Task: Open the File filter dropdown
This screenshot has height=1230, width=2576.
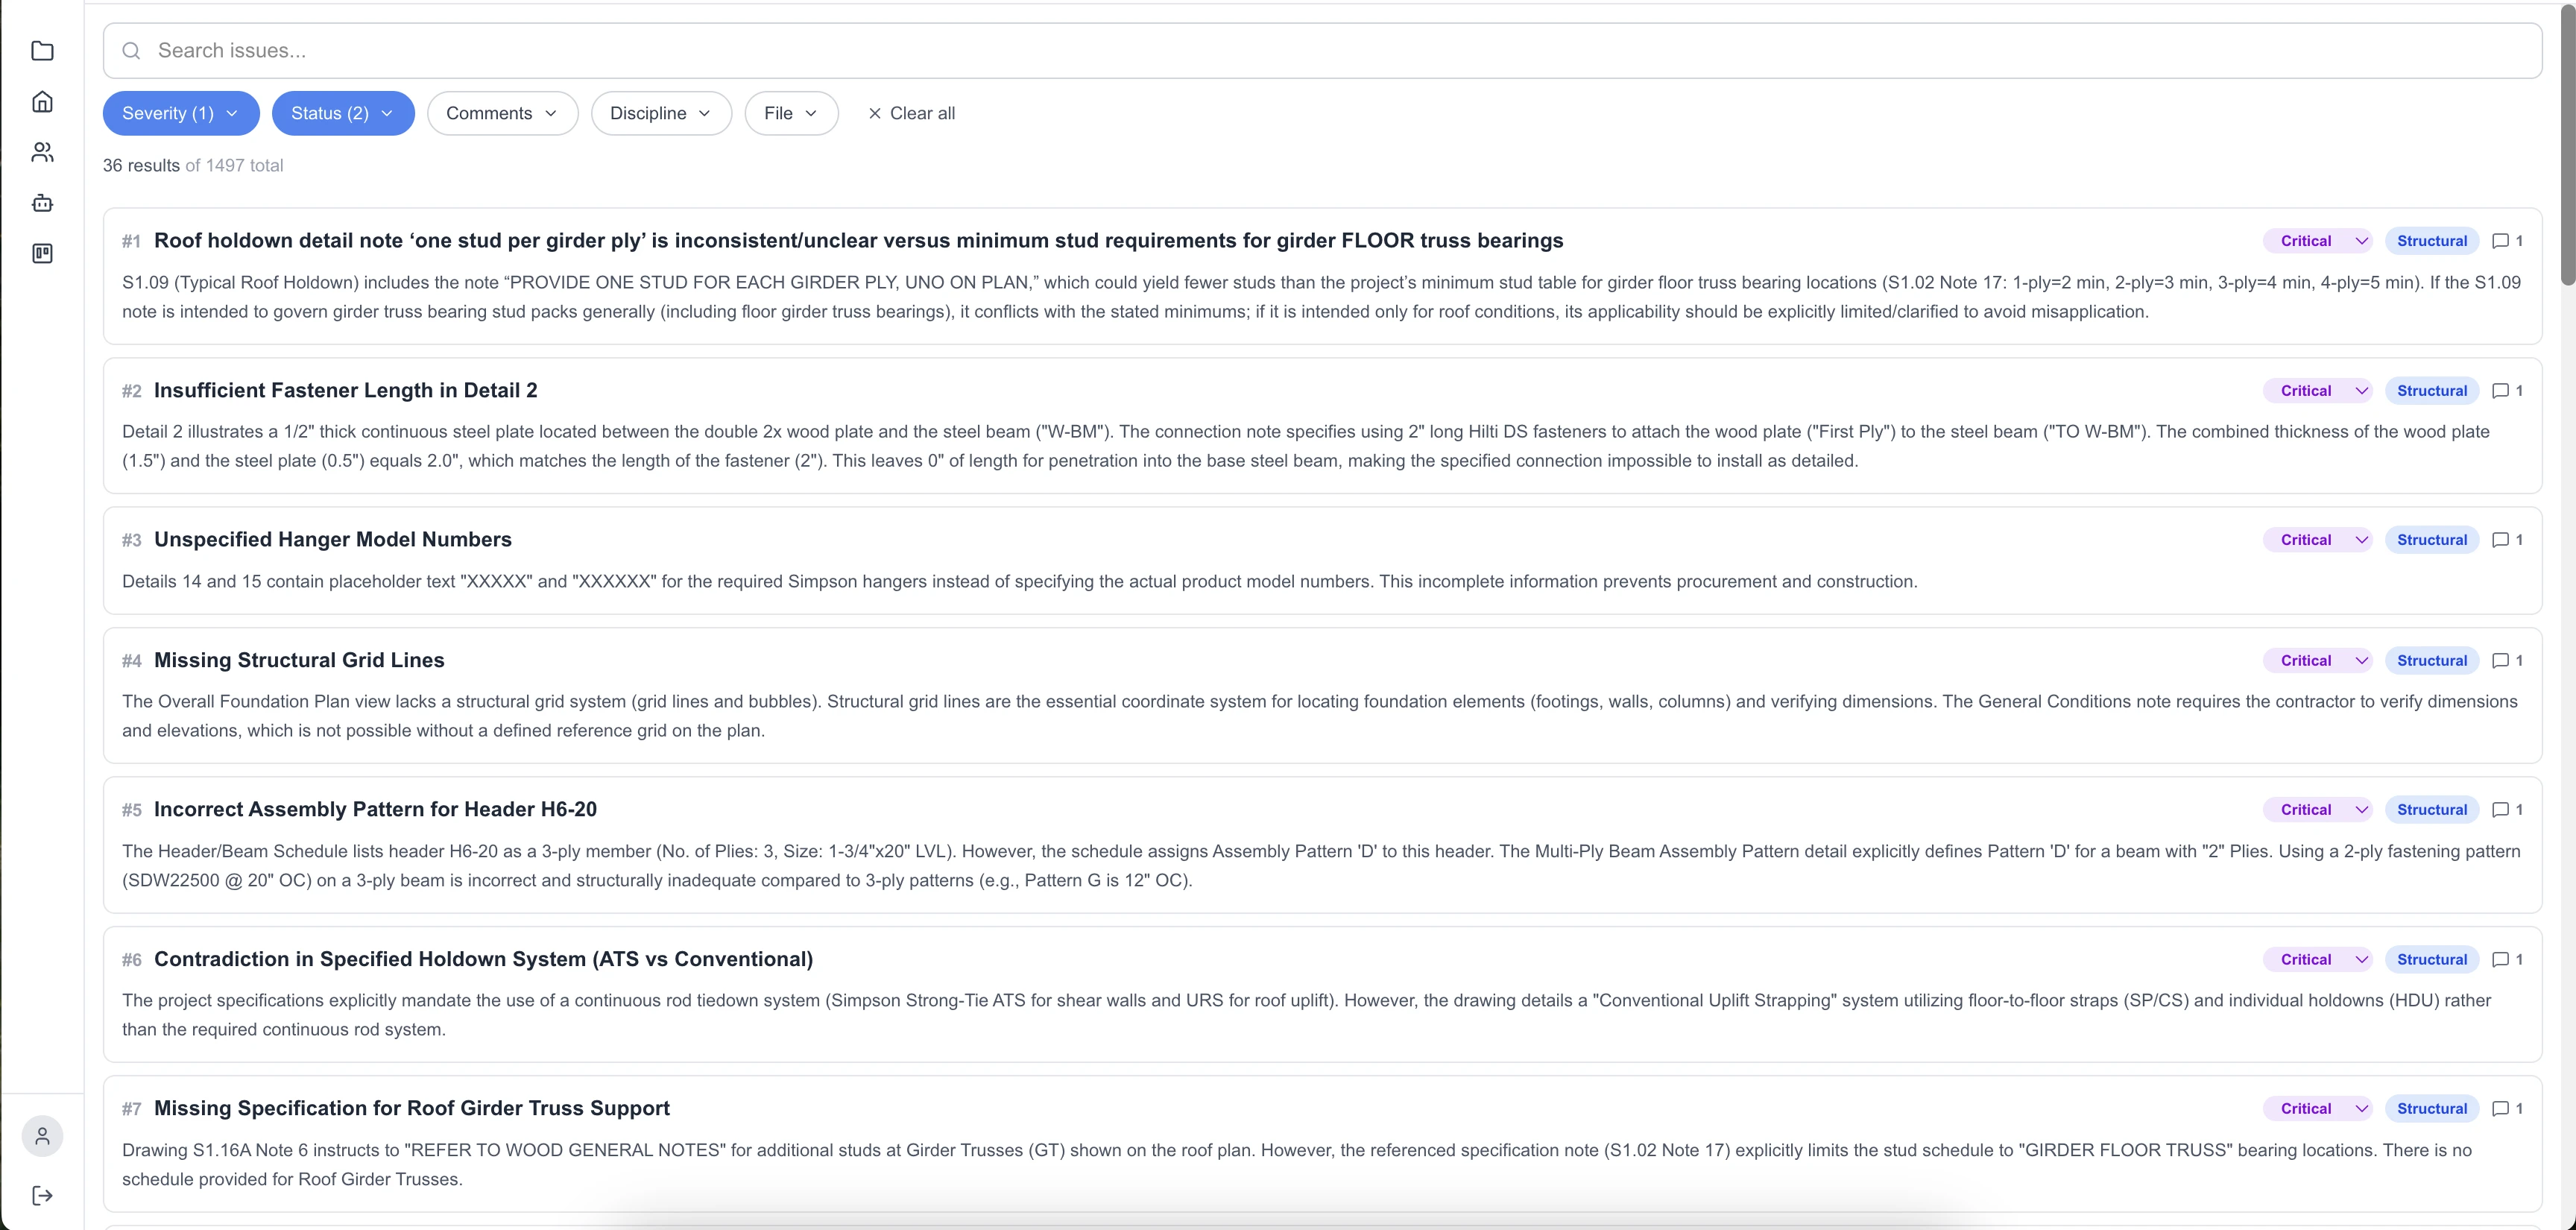Action: pos(791,114)
